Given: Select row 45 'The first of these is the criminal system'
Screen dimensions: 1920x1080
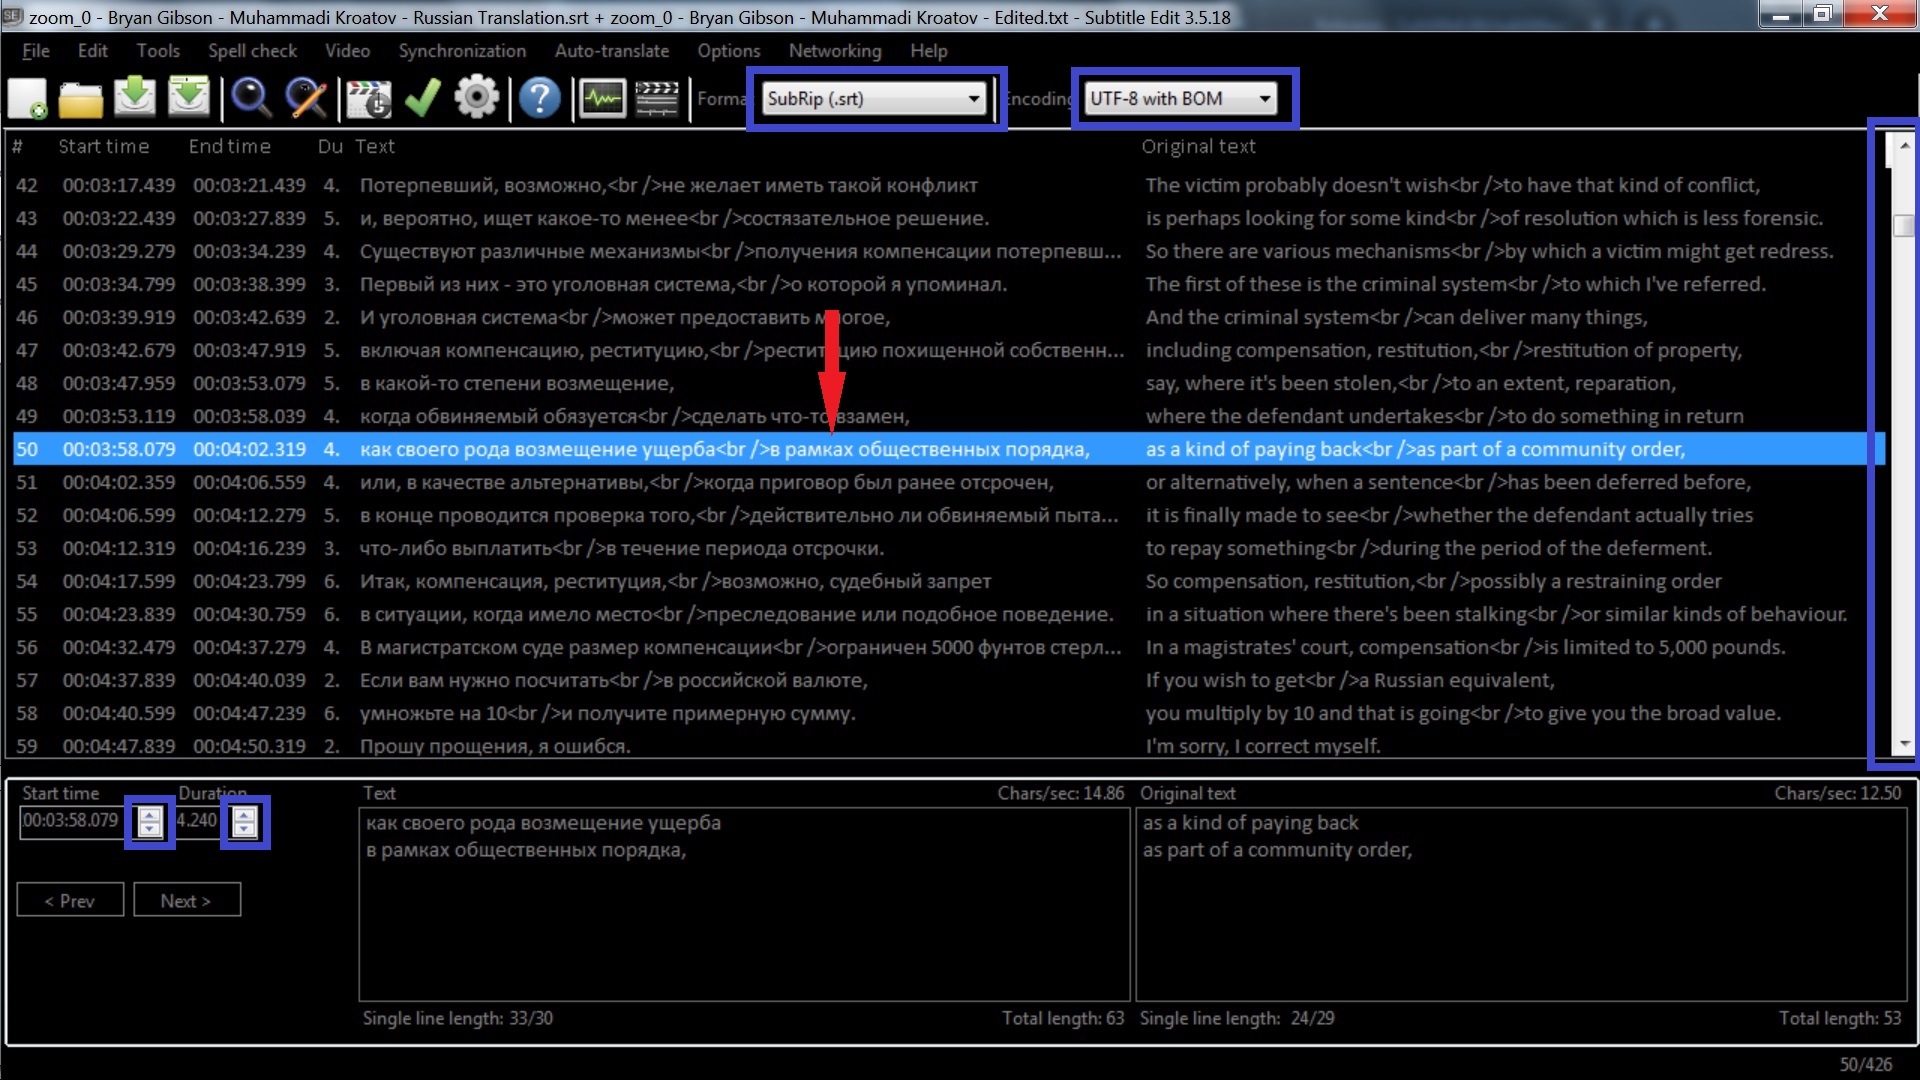Looking at the screenshot, I should coord(948,284).
